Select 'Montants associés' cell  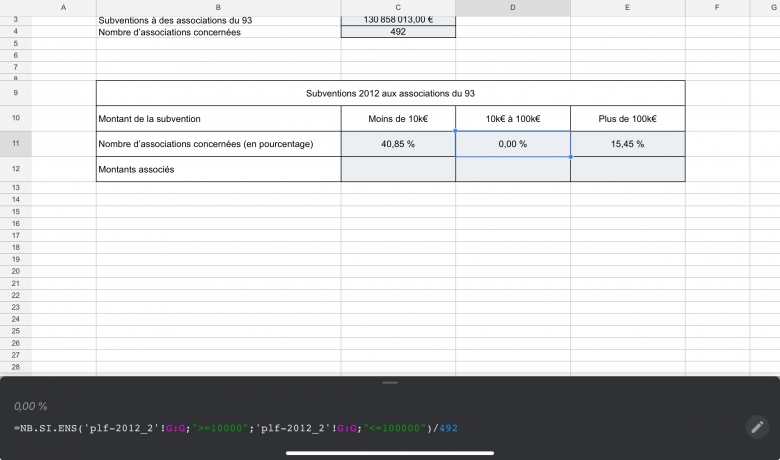coord(218,169)
